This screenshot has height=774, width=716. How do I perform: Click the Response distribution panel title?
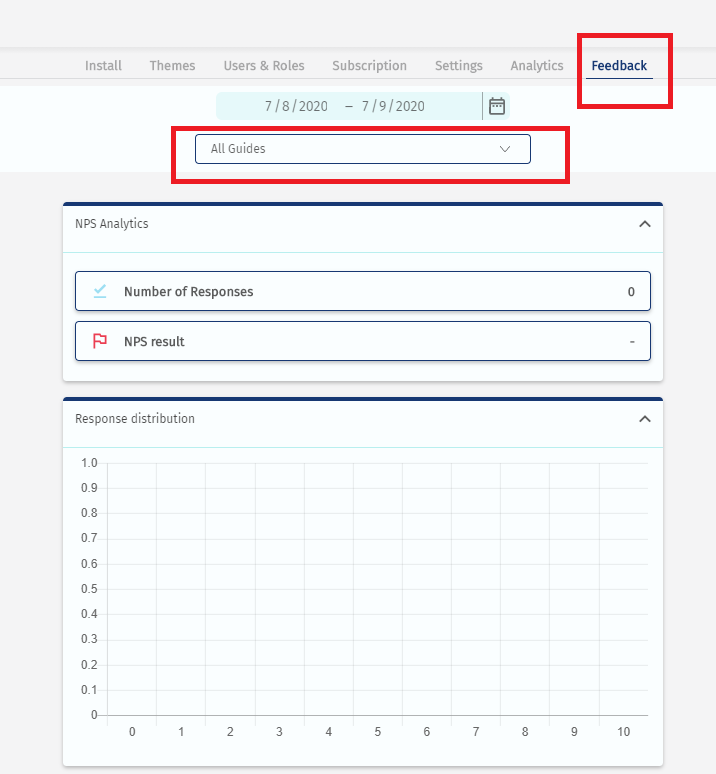pyautogui.click(x=135, y=419)
